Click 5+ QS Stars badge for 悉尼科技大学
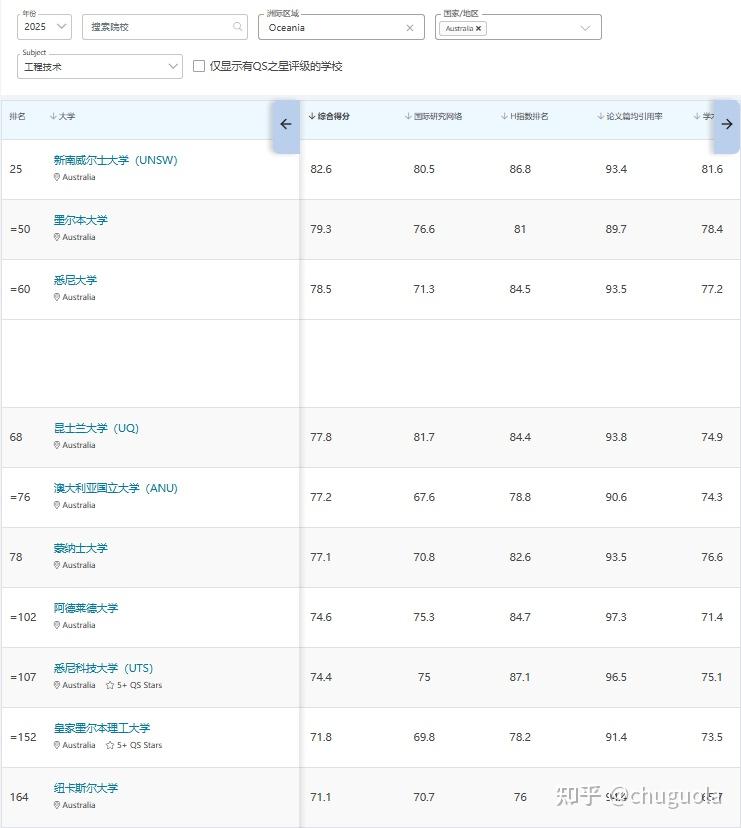The width and height of the screenshot is (741, 828). (134, 685)
